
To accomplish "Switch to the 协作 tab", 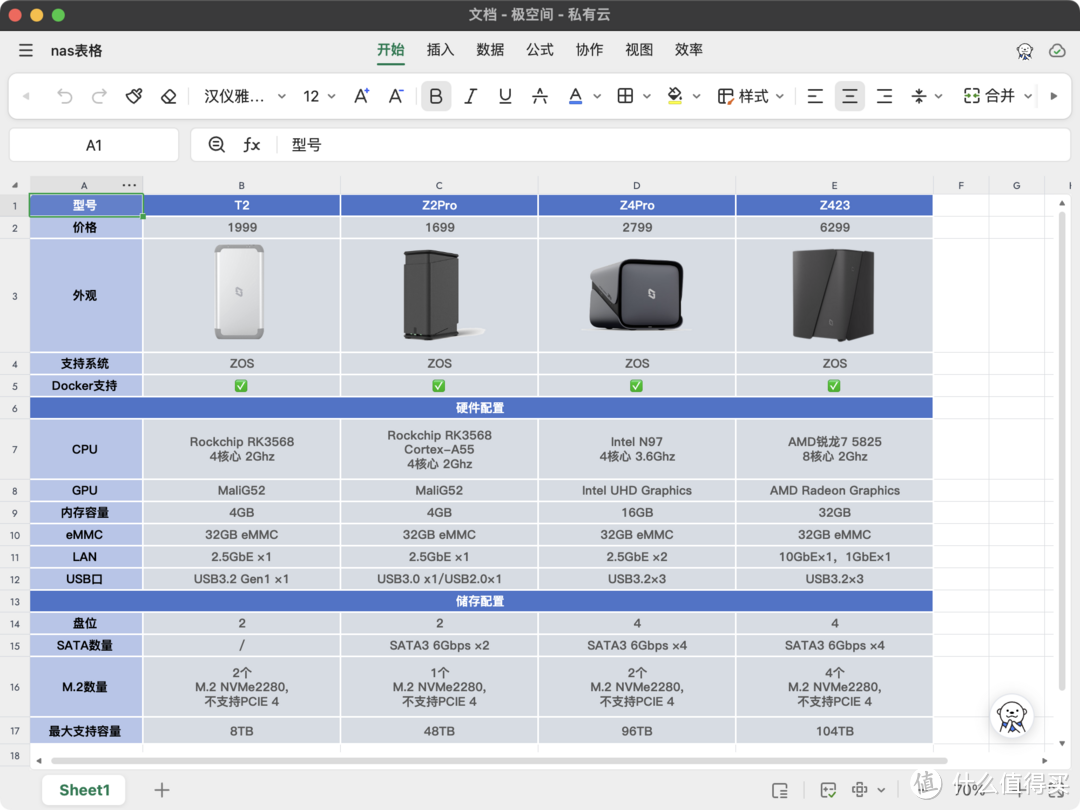I will pyautogui.click(x=589, y=50).
